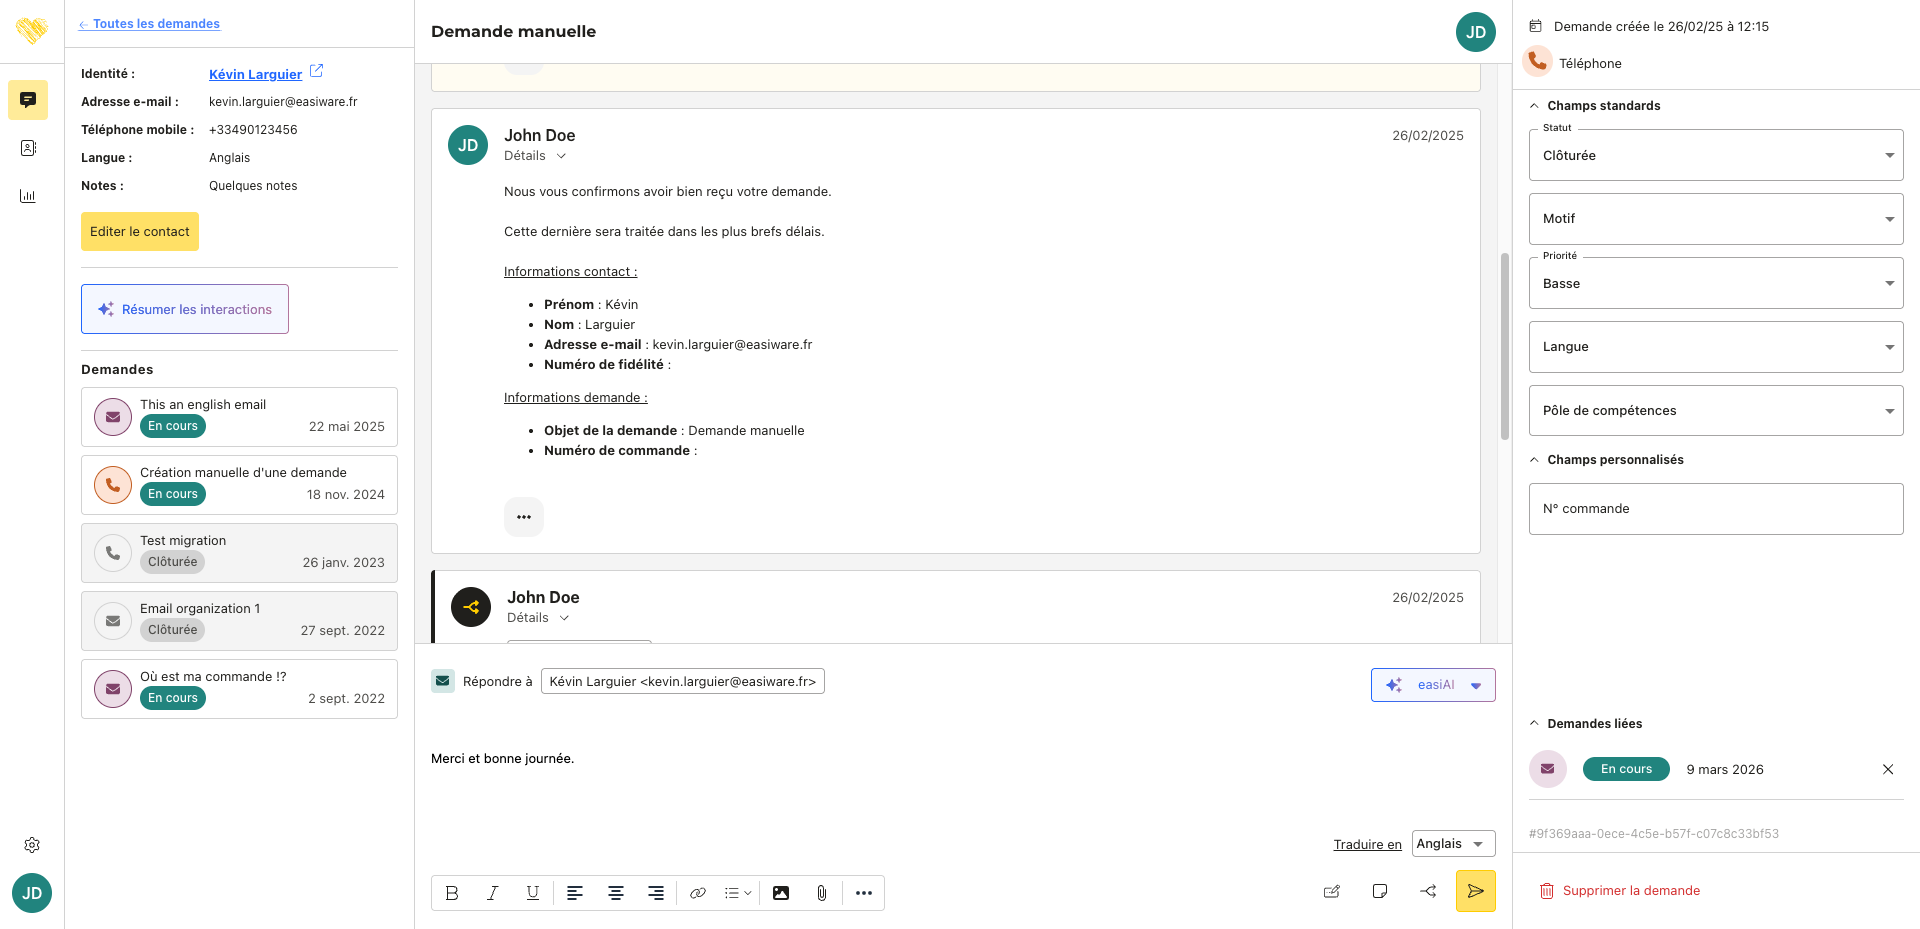Collapse the Champs standards section

1535,106
